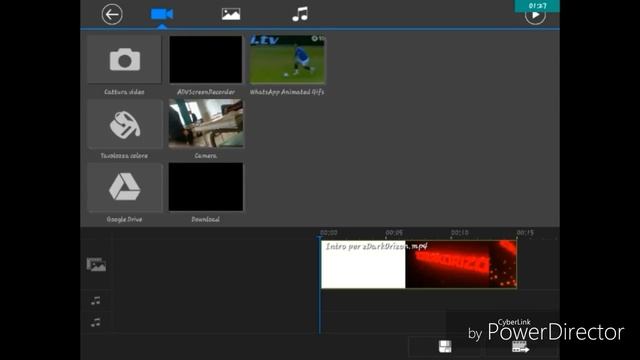The width and height of the screenshot is (640, 360).
Task: Play the project preview
Action: click(x=535, y=16)
